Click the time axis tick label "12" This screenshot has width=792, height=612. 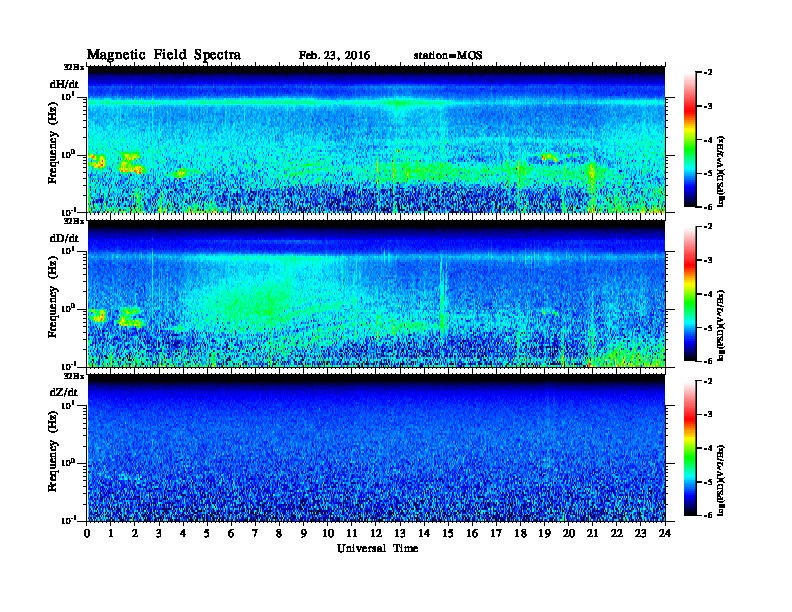click(376, 534)
